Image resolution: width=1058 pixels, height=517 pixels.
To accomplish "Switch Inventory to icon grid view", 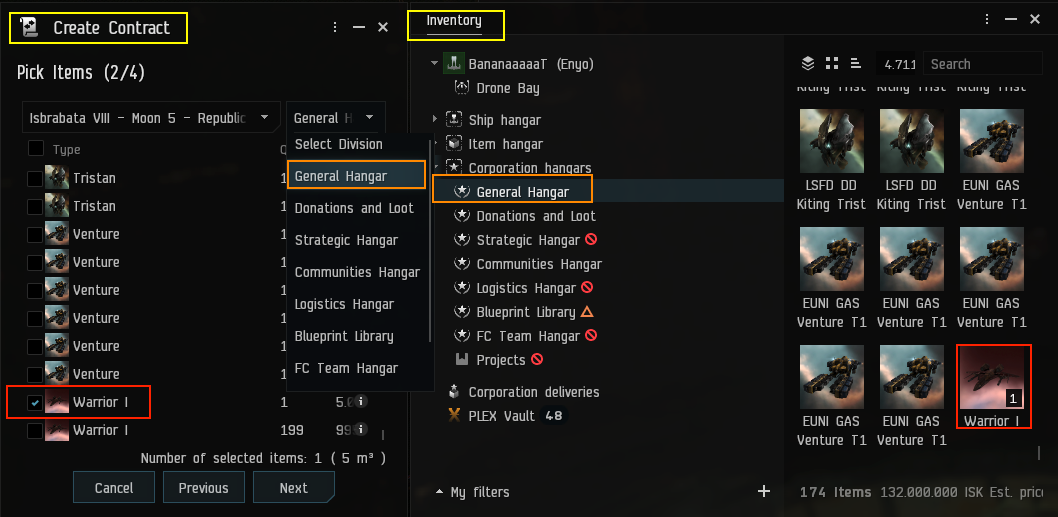I will coord(832,64).
